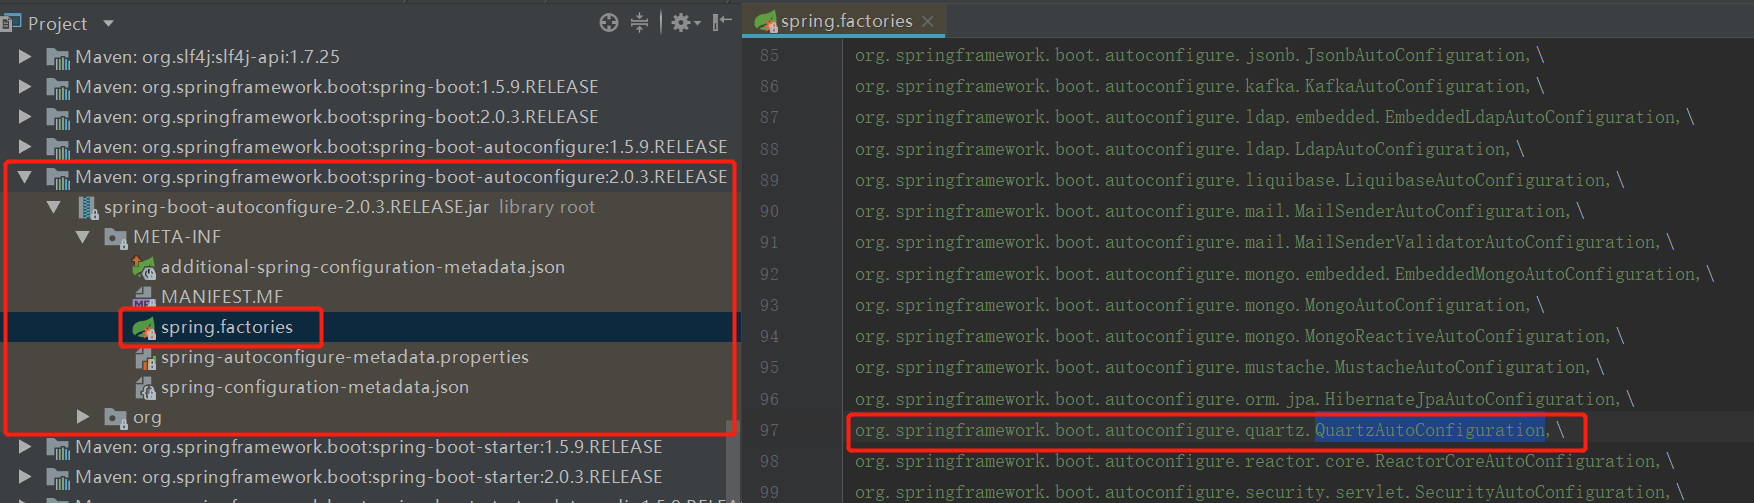
Task: Click the spring-configuration-metadata.json file icon
Action: (144, 388)
